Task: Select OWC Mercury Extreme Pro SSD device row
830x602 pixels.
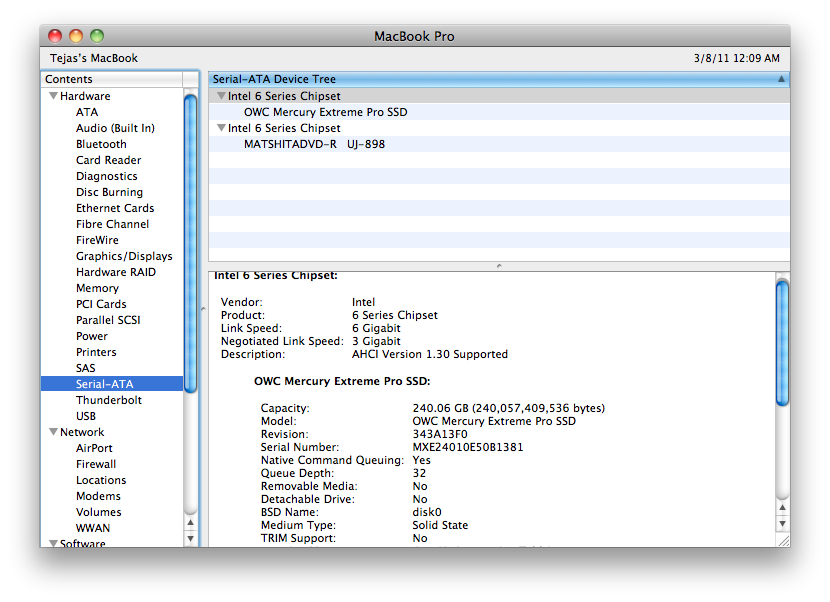Action: pos(499,112)
